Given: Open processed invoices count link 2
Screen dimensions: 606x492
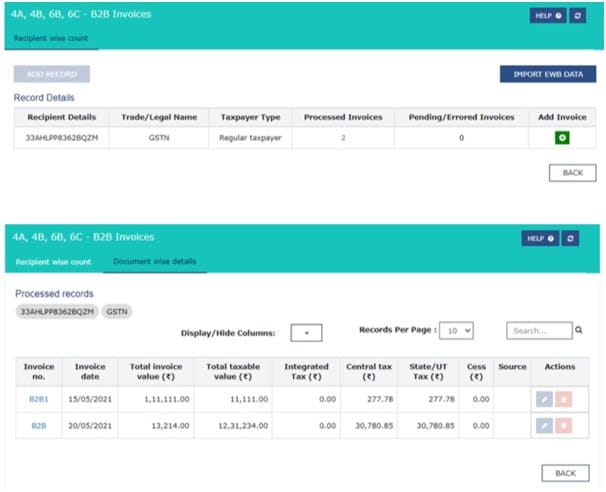Looking at the screenshot, I should [342, 138].
